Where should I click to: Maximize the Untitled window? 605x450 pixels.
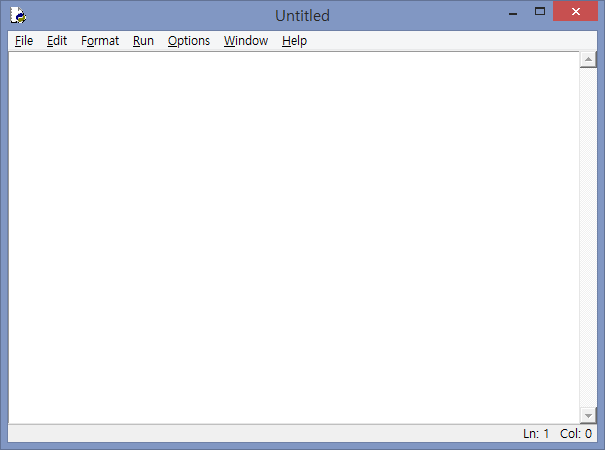540,11
